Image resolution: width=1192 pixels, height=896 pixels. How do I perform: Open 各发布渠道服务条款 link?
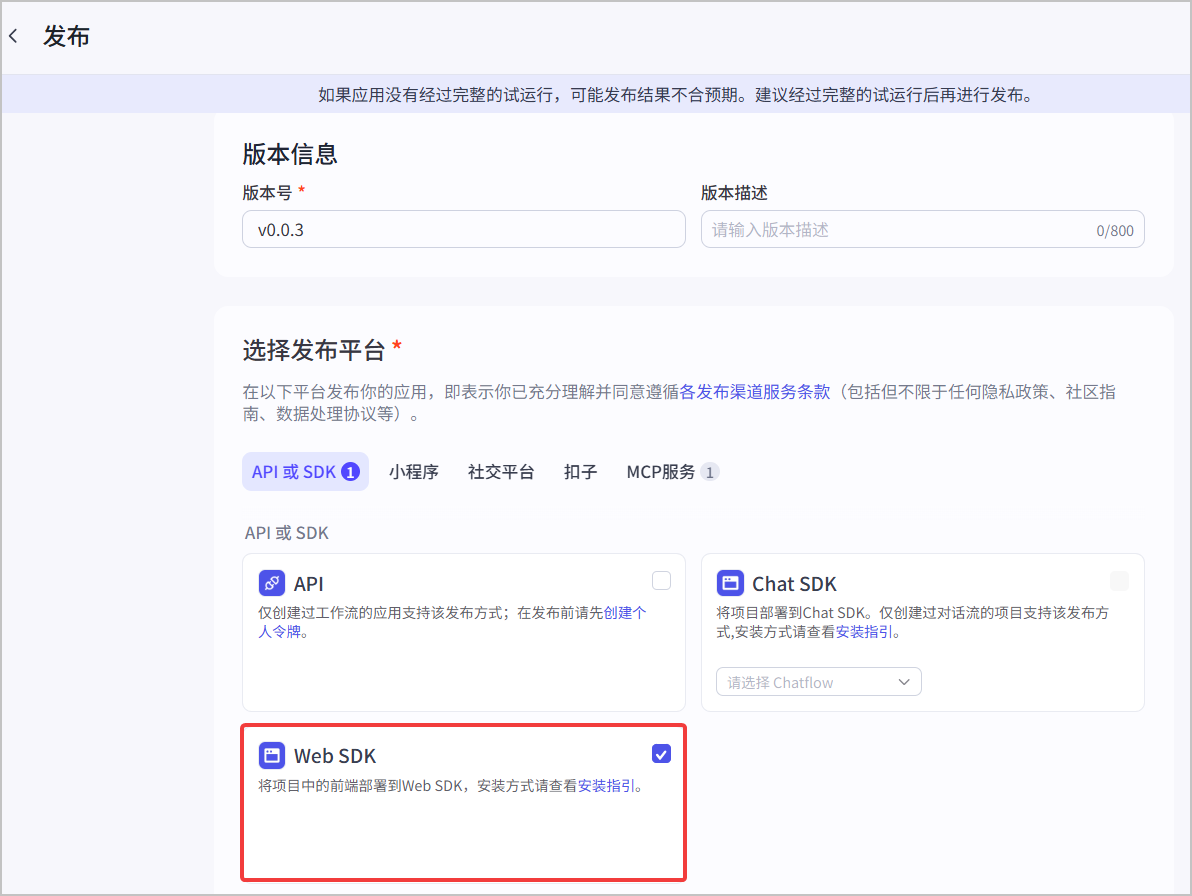coord(754,391)
